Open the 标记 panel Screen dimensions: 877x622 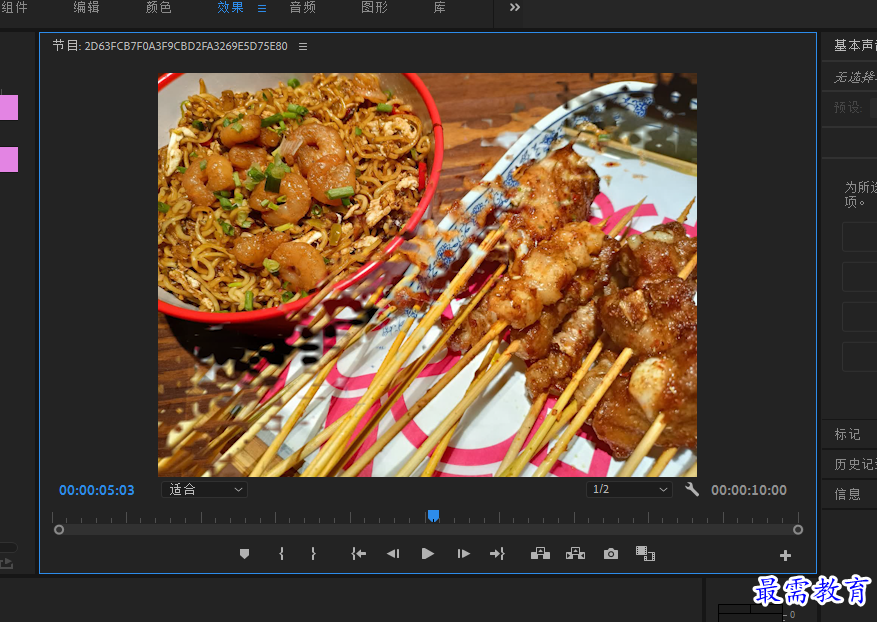coord(847,434)
